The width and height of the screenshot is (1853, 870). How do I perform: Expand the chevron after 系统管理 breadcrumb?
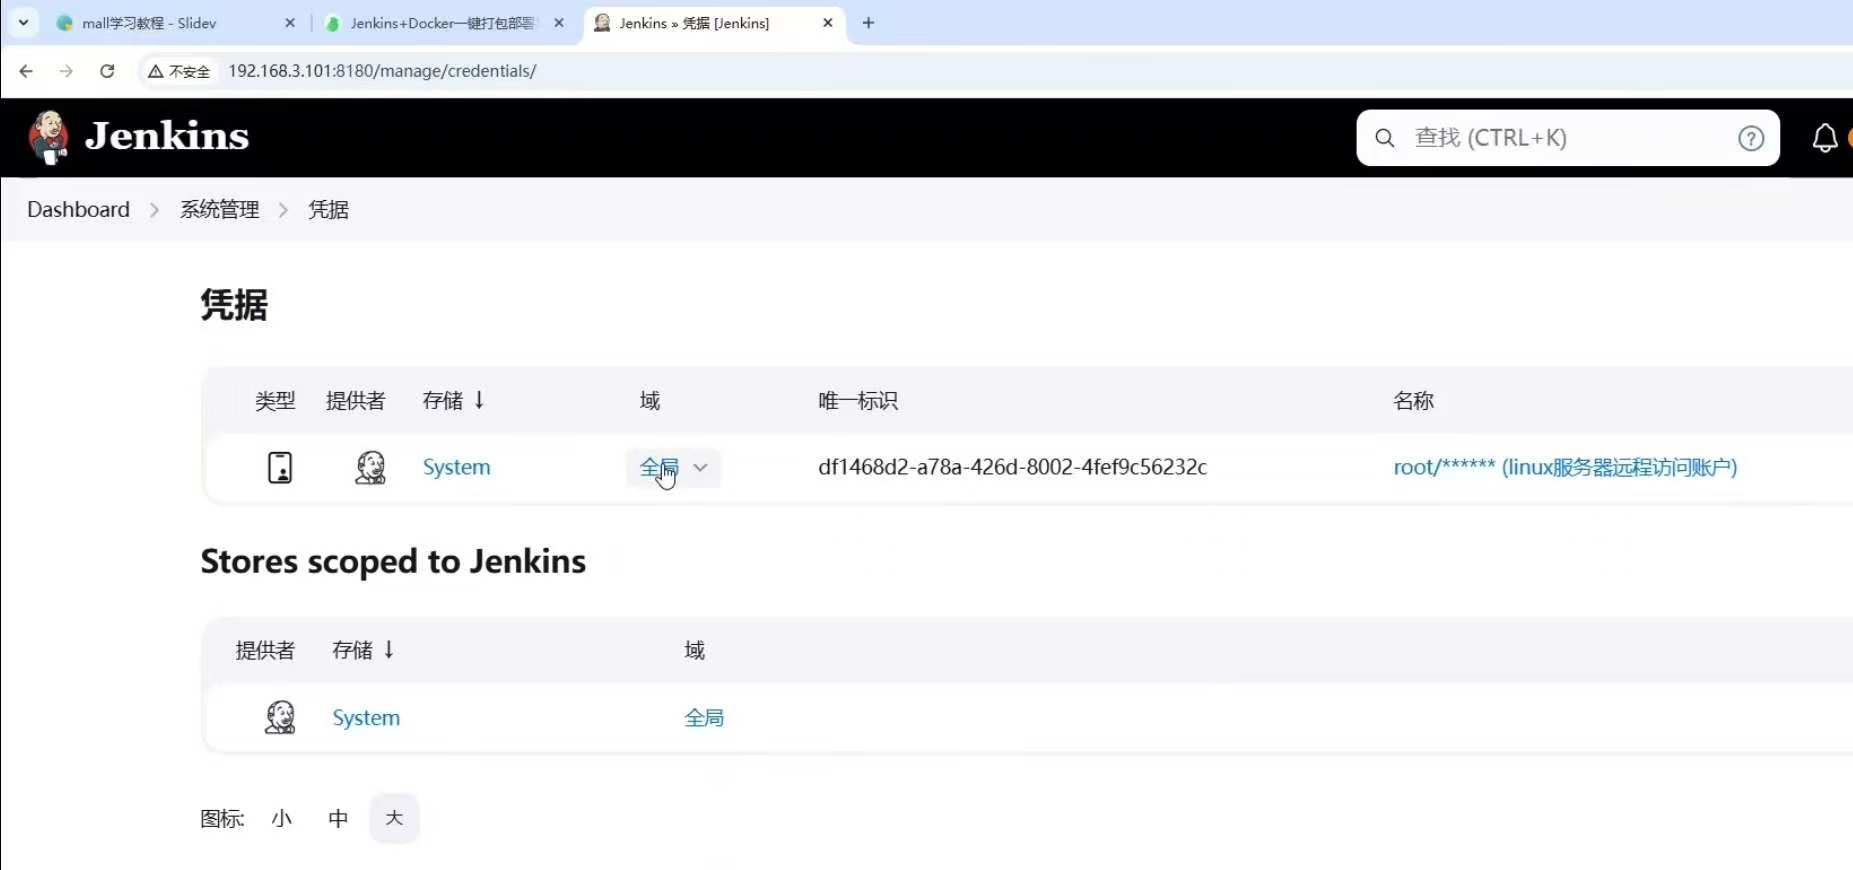(283, 210)
